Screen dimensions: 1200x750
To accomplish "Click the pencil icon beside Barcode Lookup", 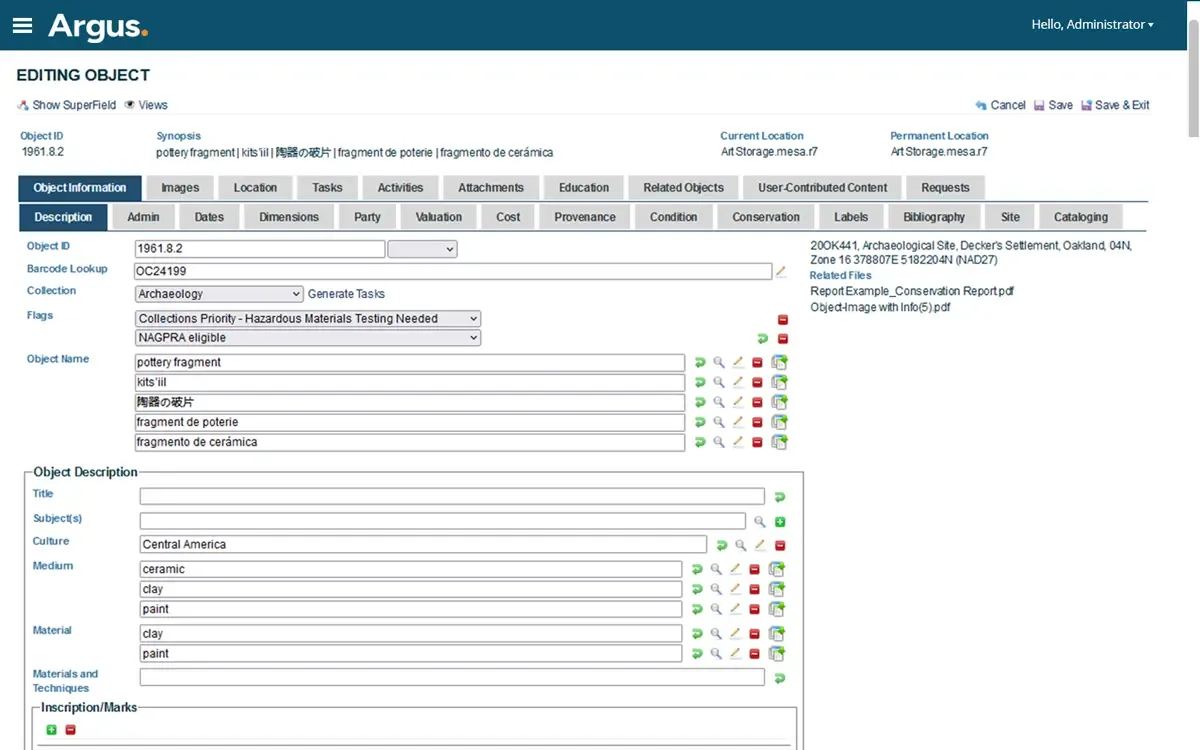I will [x=781, y=271].
